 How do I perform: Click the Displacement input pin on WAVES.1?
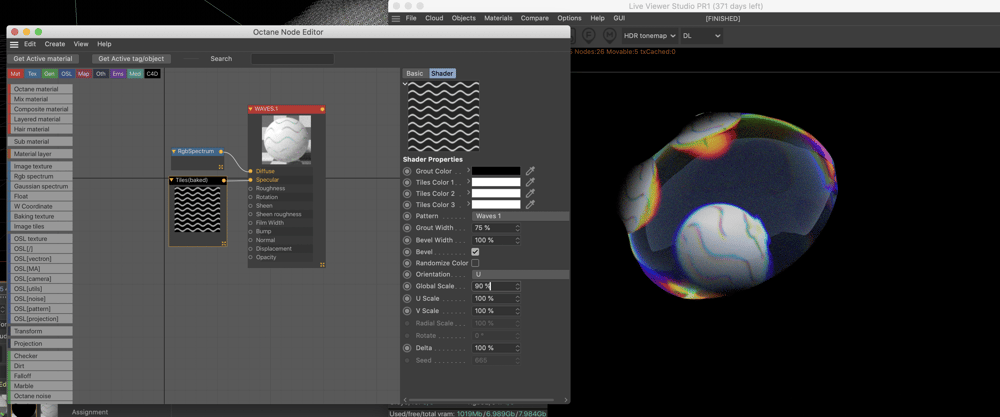(x=251, y=249)
